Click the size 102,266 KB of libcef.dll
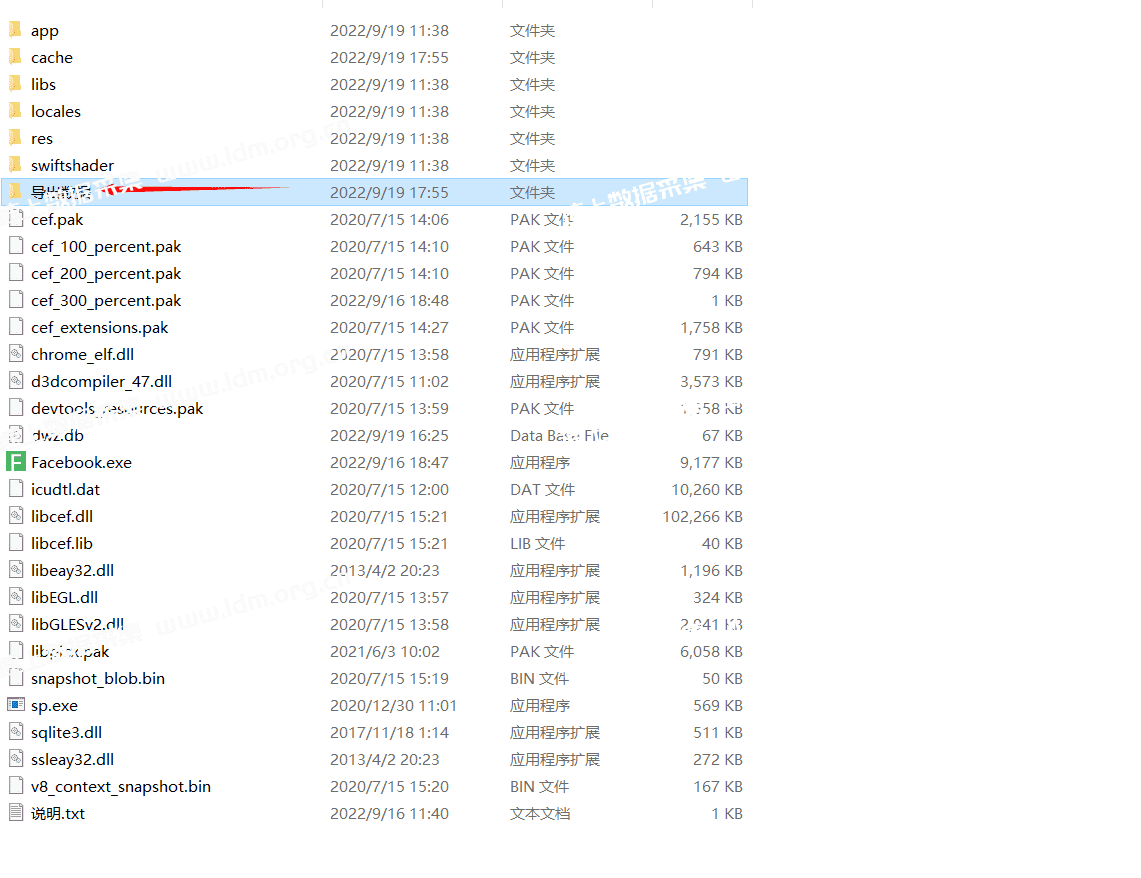 (x=702, y=516)
